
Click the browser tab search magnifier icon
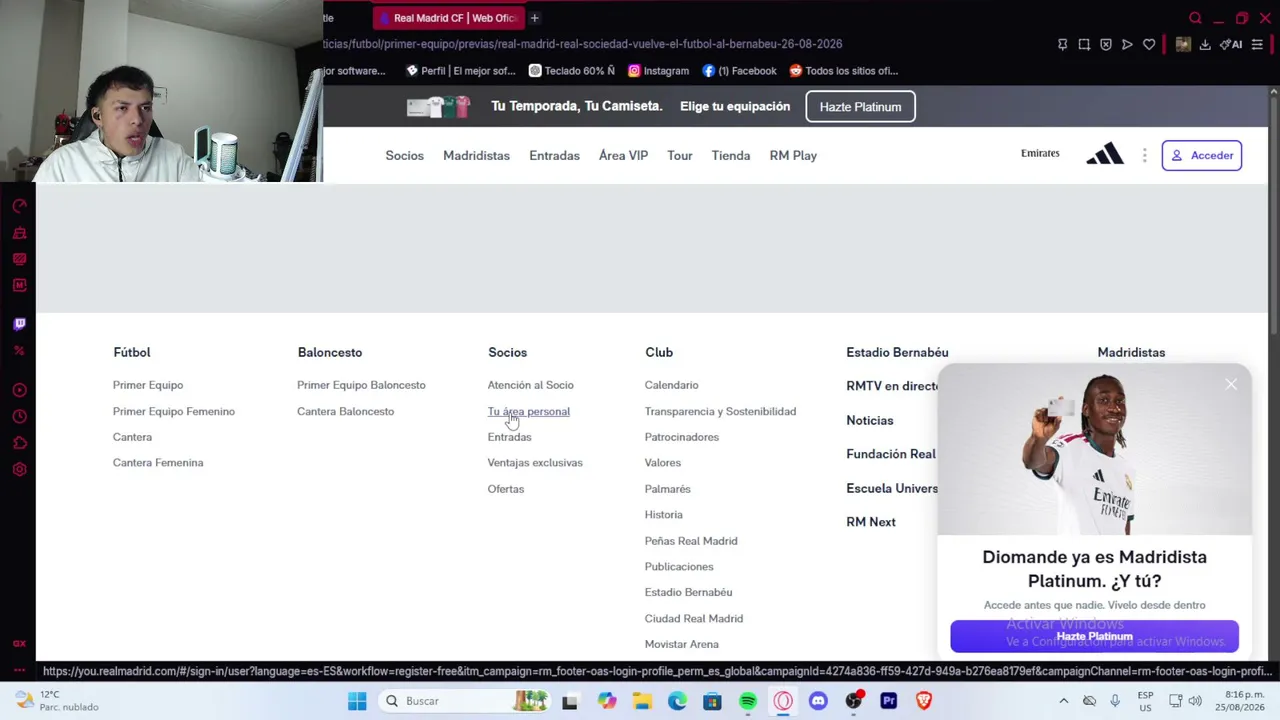tap(1195, 18)
